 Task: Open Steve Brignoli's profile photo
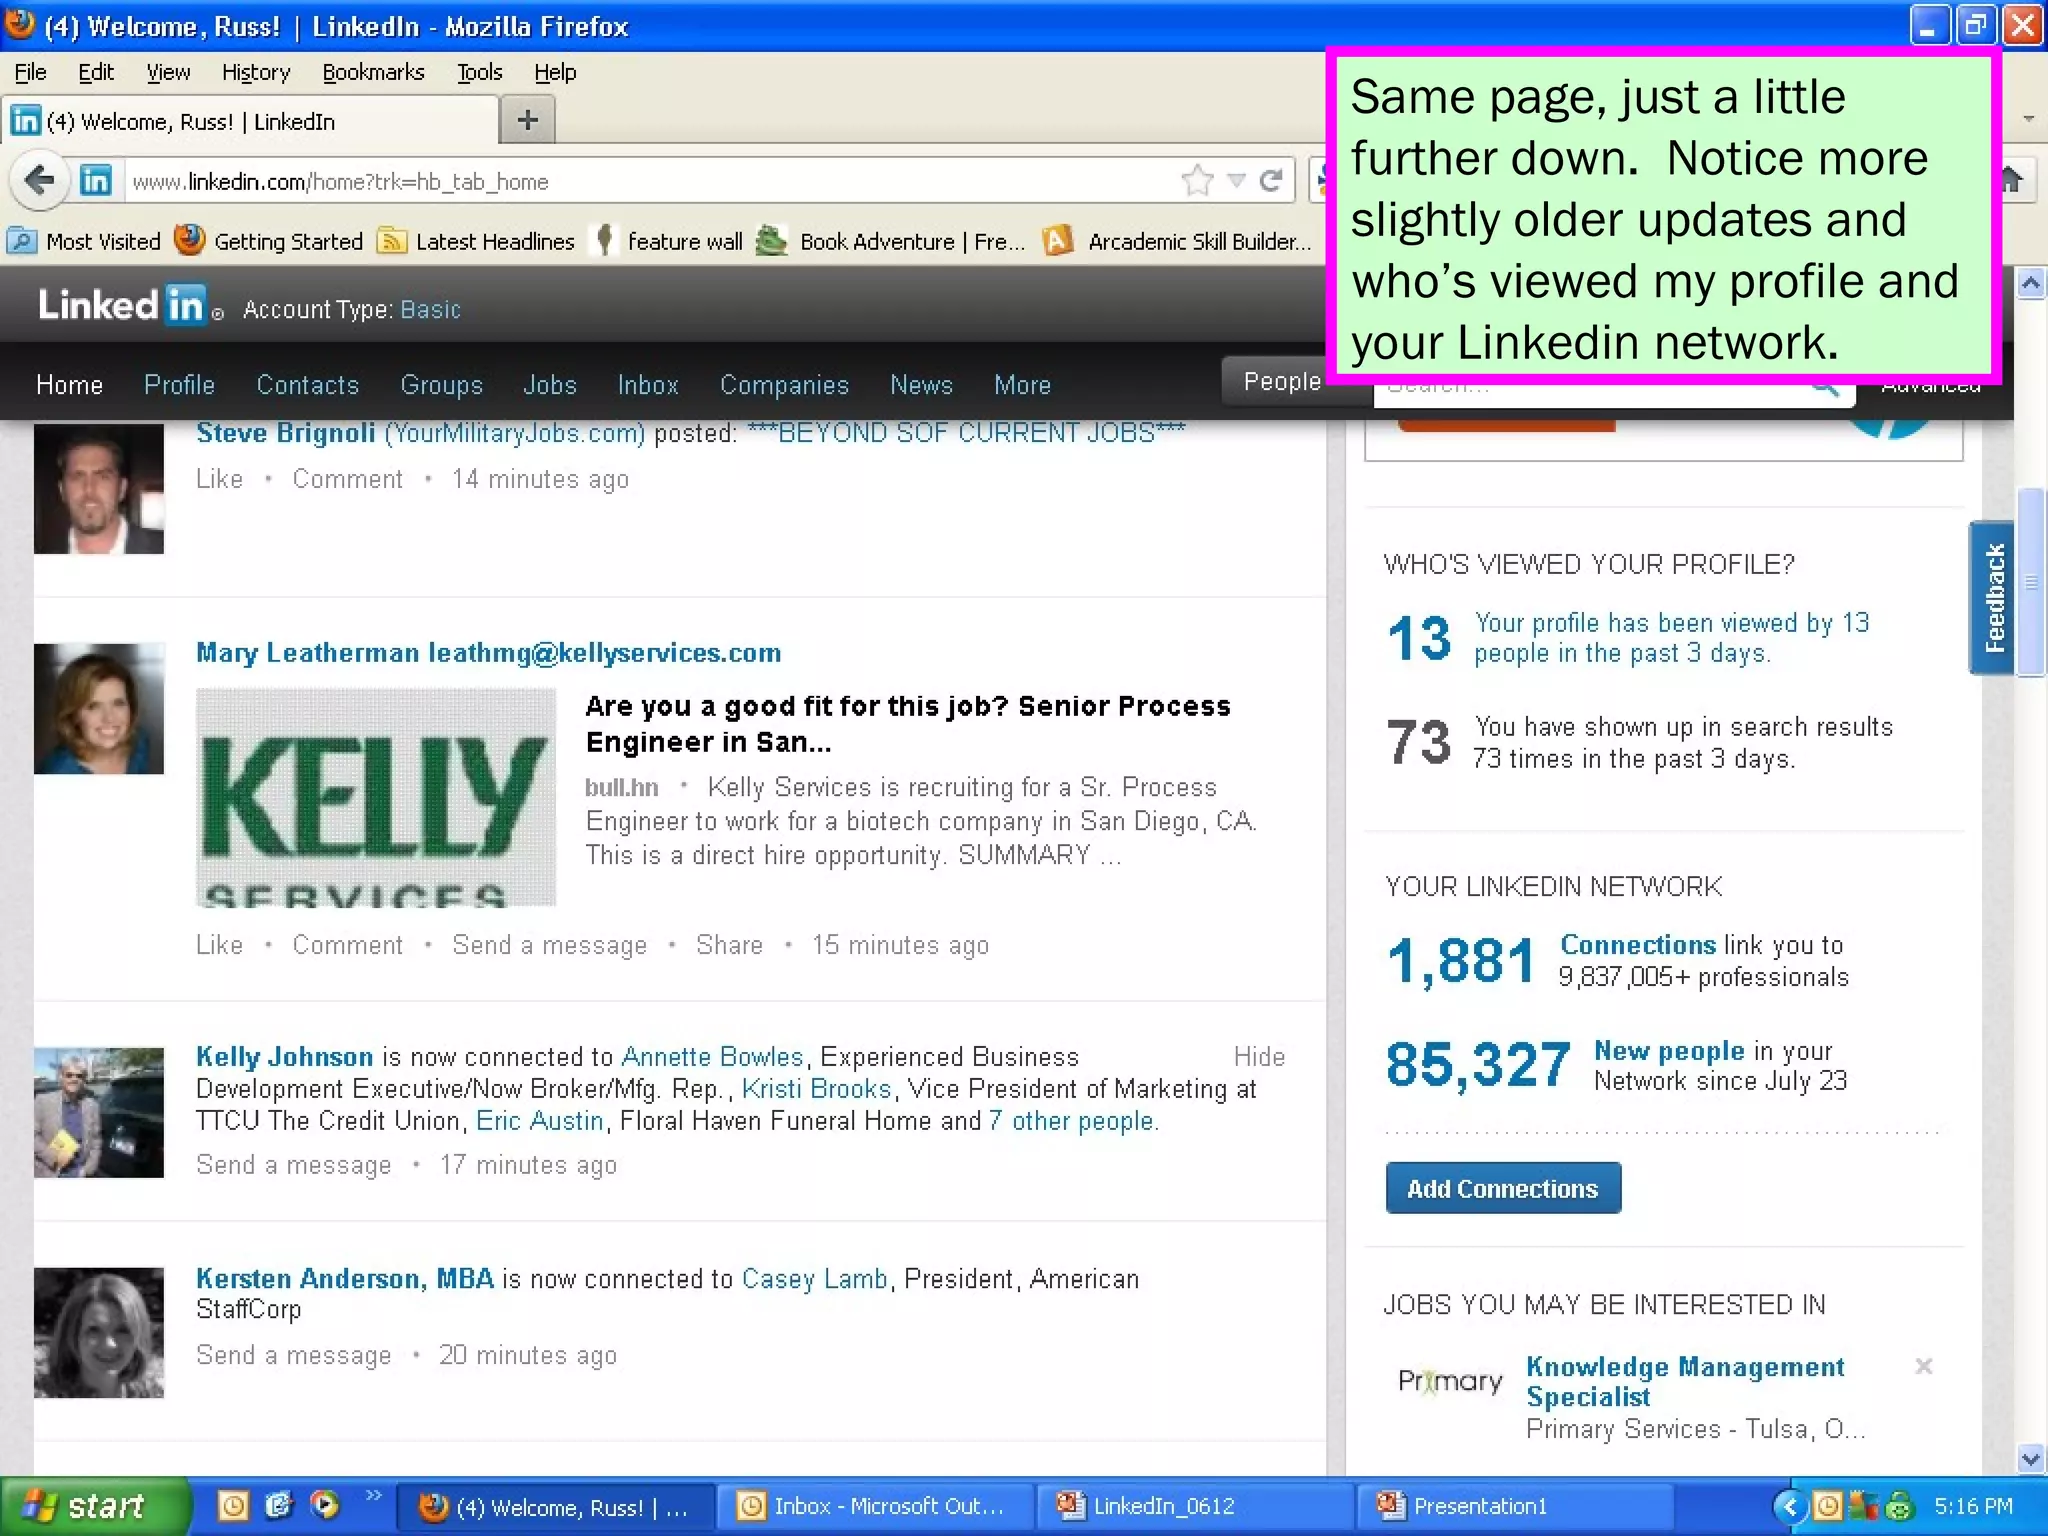coord(98,488)
